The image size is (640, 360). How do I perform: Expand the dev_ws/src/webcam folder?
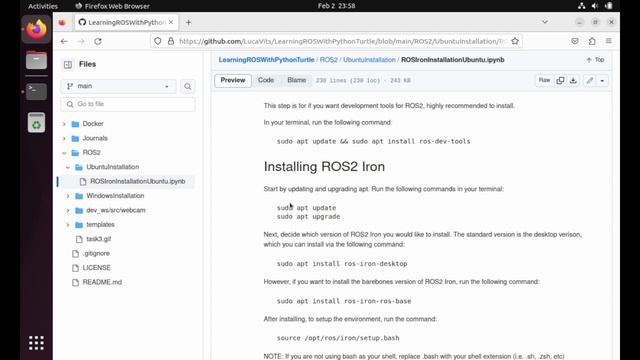pyautogui.click(x=68, y=210)
